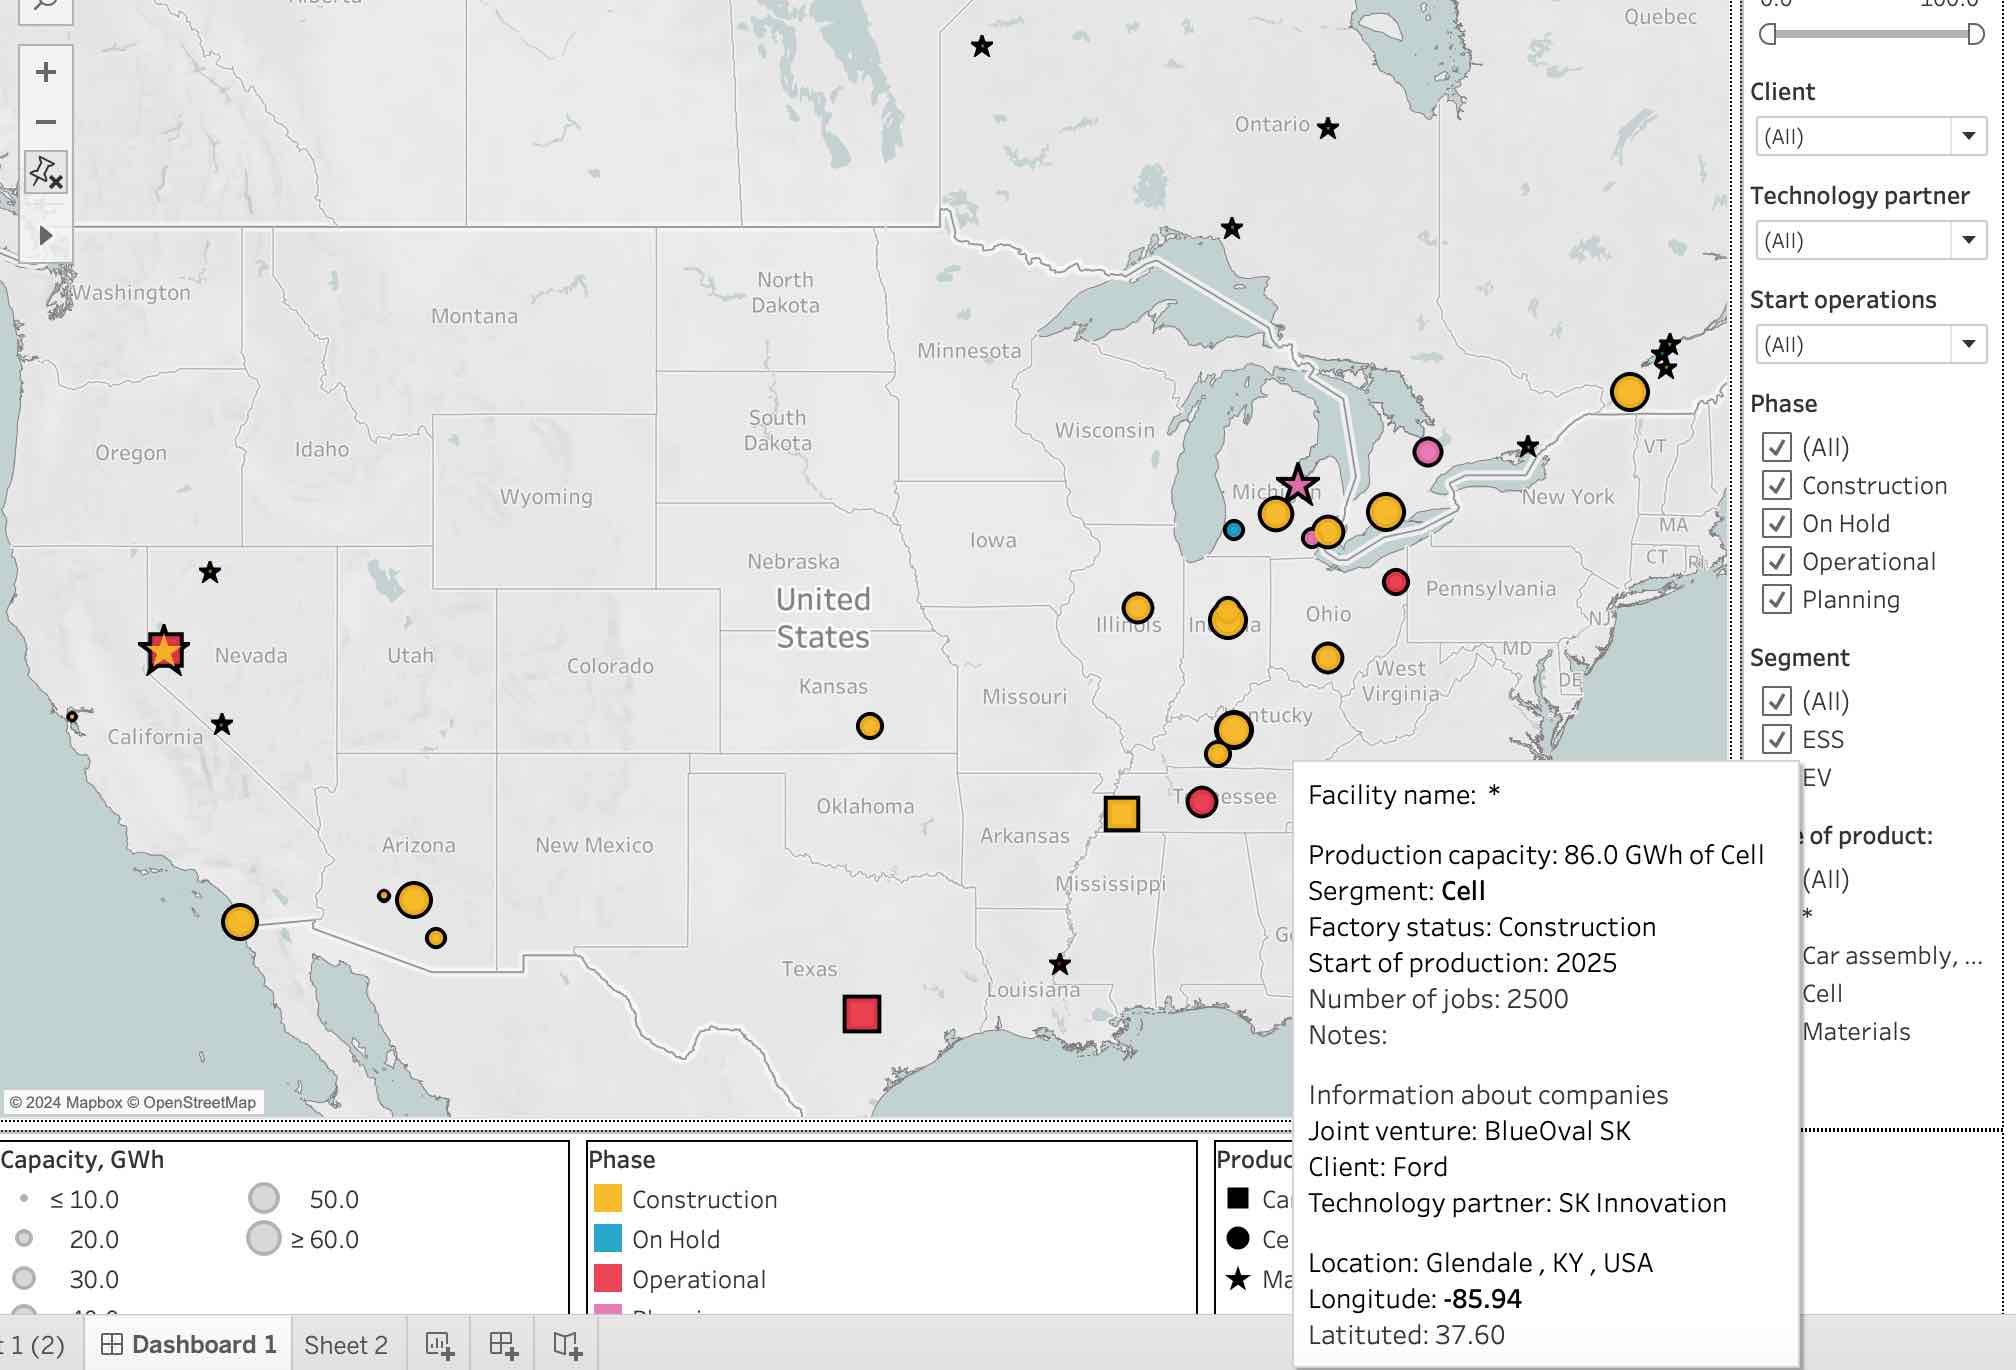Open the Client filter dropdown
This screenshot has width=2016, height=1370.
[1871, 136]
